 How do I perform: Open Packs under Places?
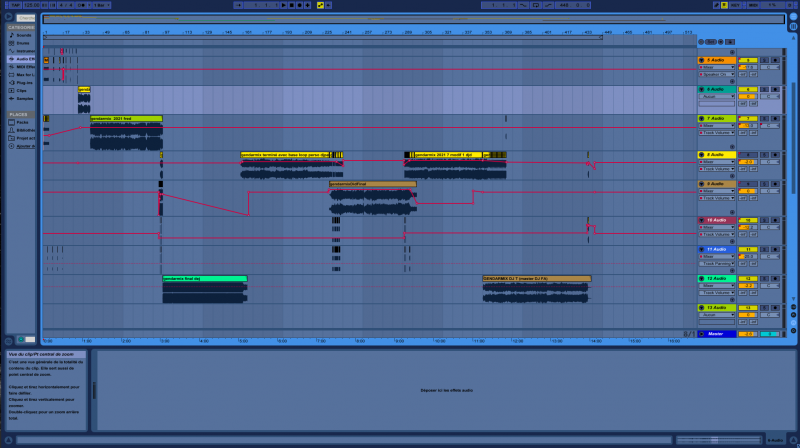coord(22,122)
